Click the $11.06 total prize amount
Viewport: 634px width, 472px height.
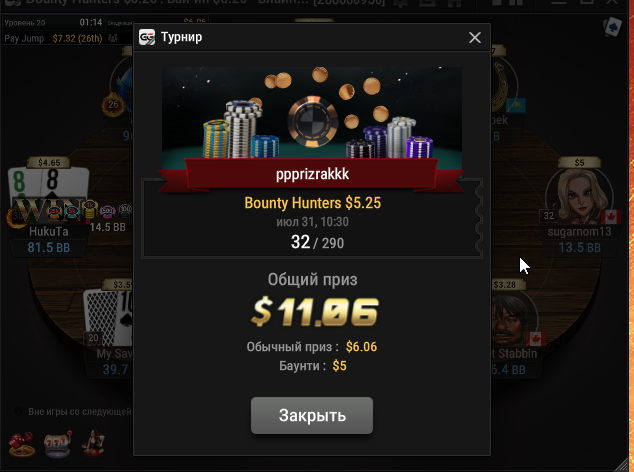pos(315,311)
